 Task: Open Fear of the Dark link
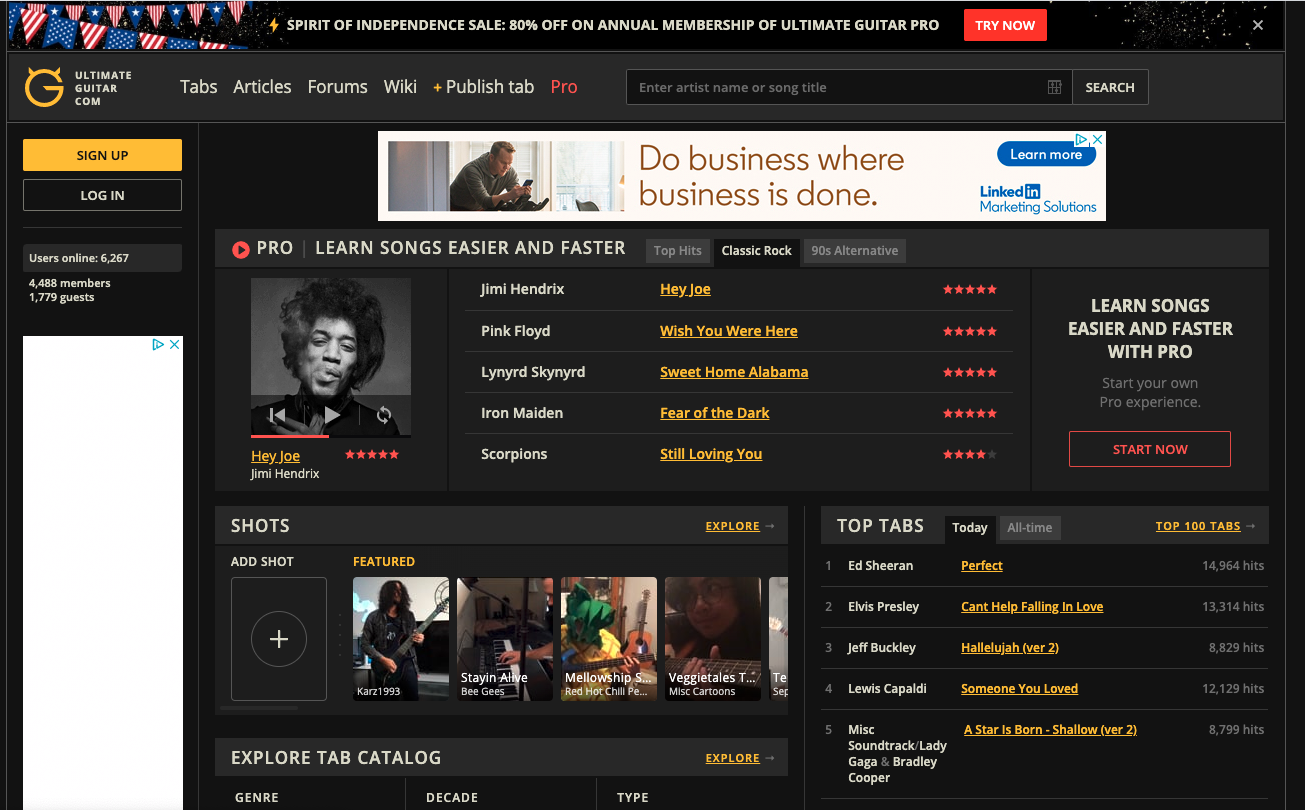click(x=715, y=413)
